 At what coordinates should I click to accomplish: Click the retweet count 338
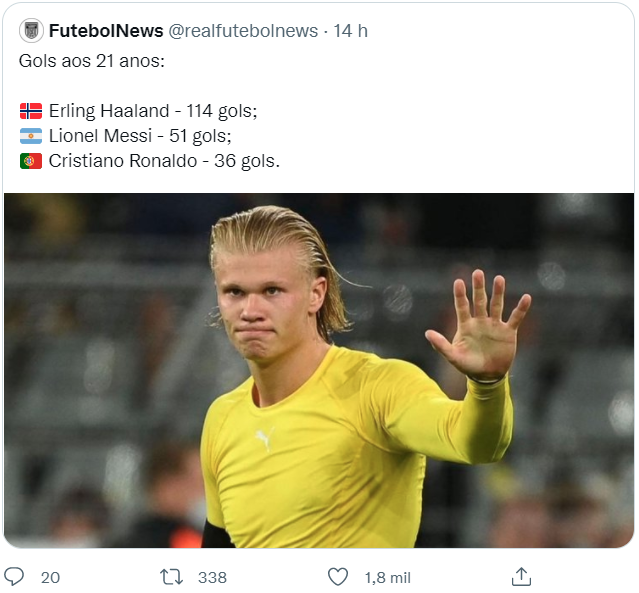tap(212, 577)
